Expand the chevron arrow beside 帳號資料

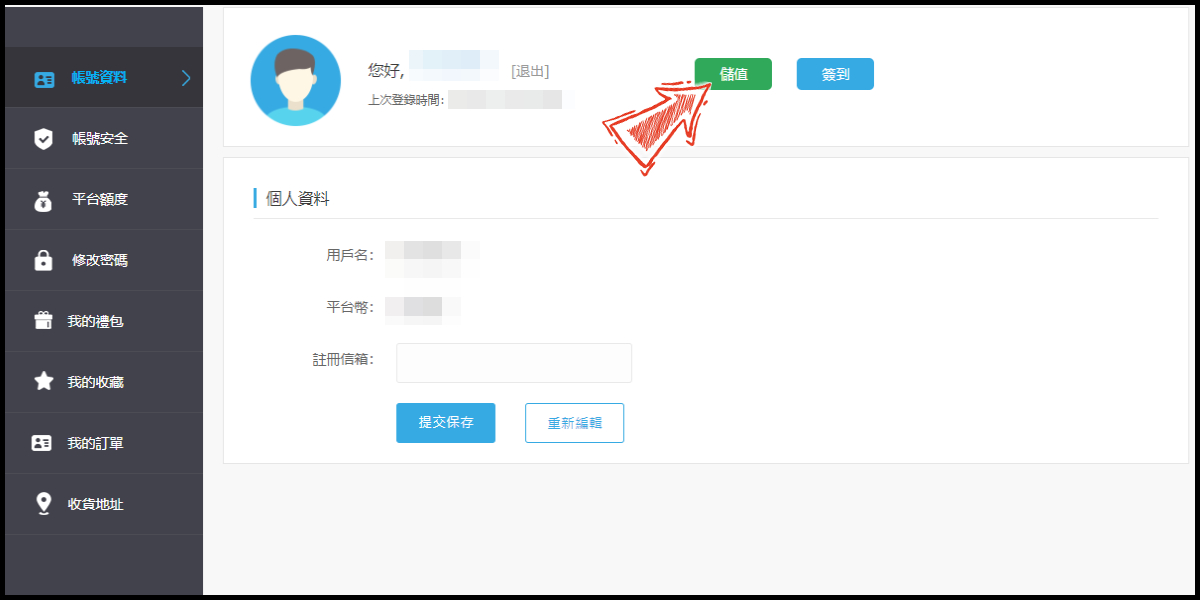click(x=186, y=78)
